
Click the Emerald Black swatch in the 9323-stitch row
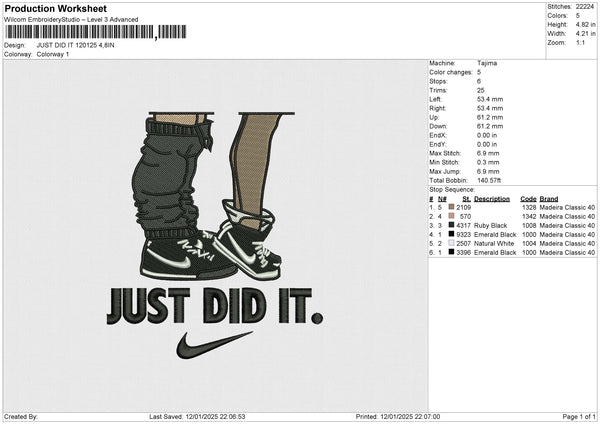[451, 234]
